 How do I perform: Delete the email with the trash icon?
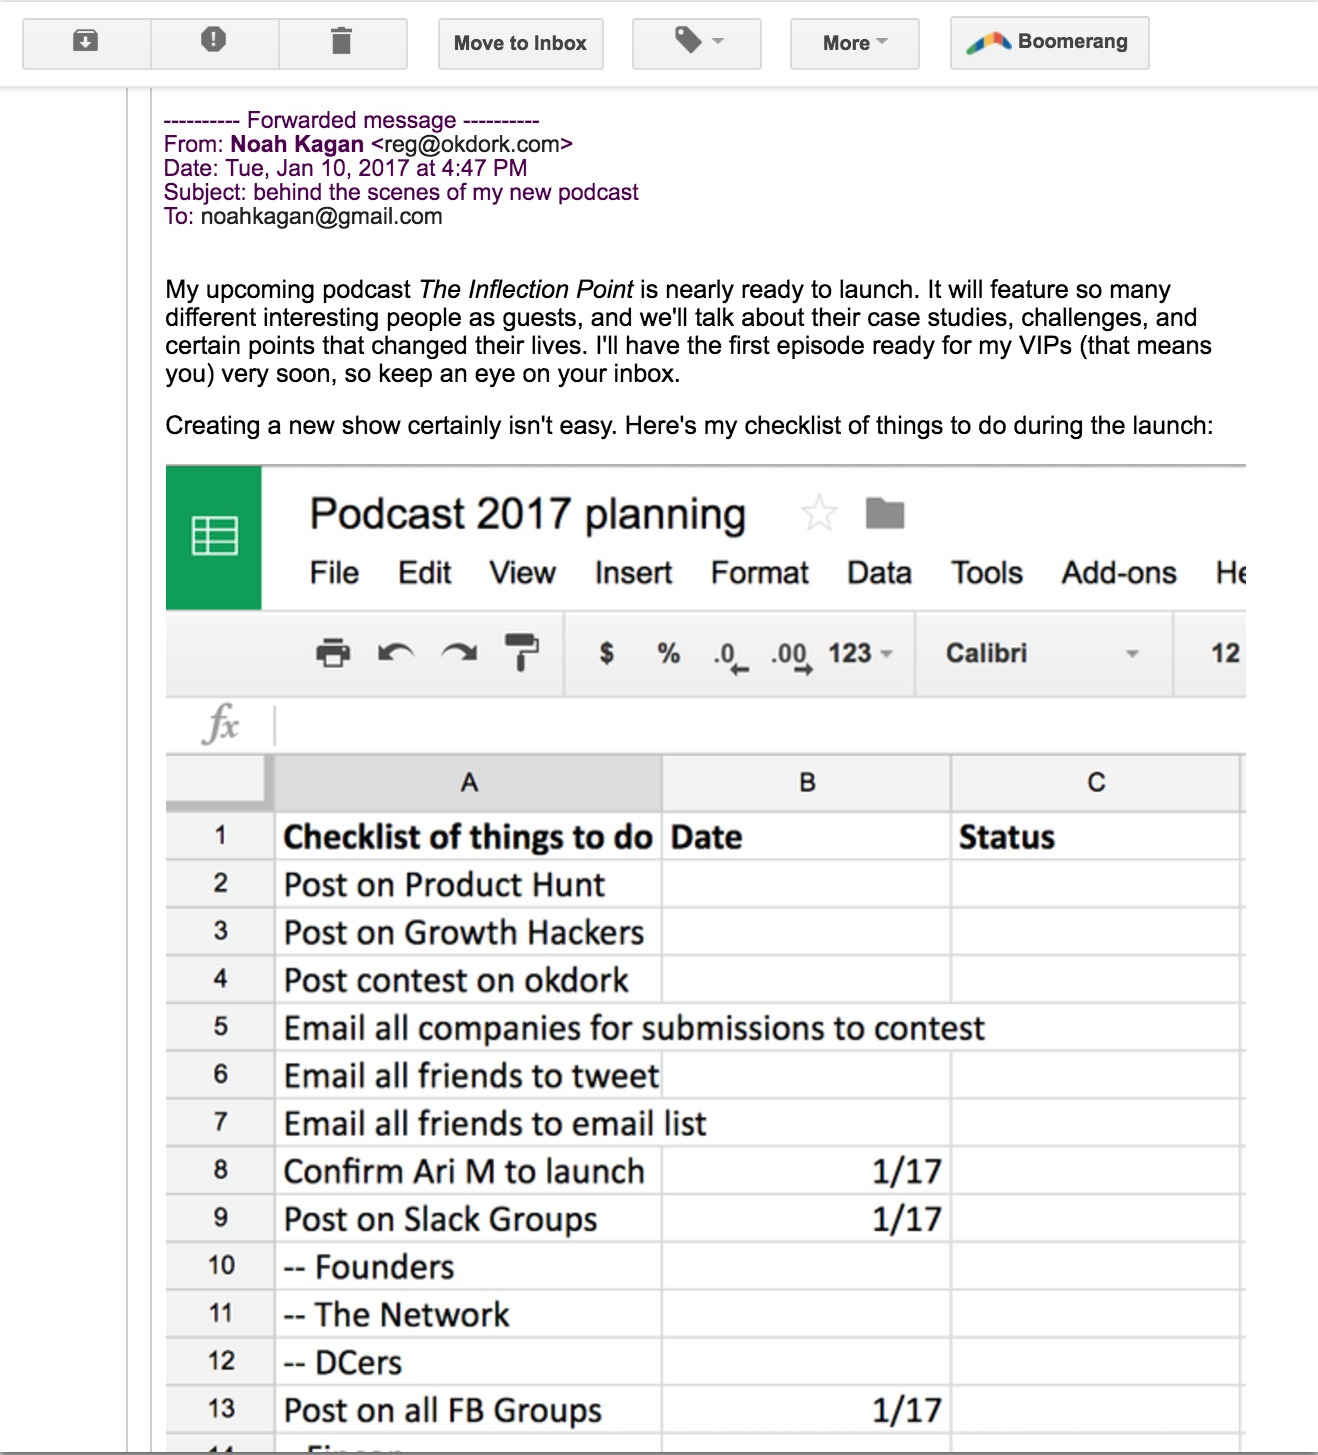[x=342, y=43]
